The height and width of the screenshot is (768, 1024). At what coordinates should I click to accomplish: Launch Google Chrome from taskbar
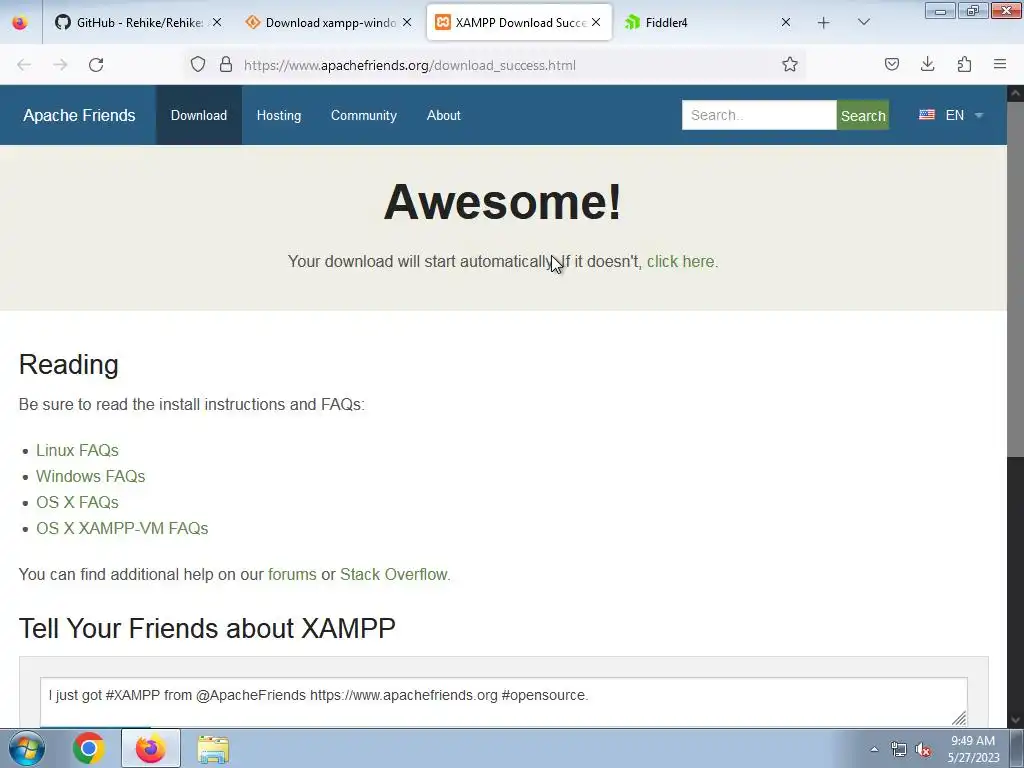pos(89,748)
